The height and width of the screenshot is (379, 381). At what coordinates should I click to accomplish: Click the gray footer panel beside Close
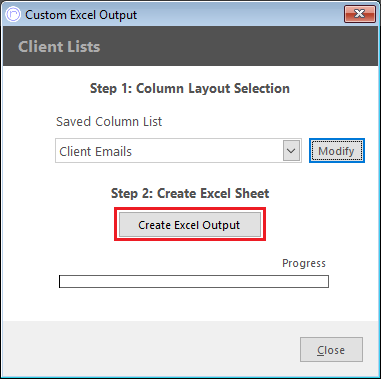(150, 348)
